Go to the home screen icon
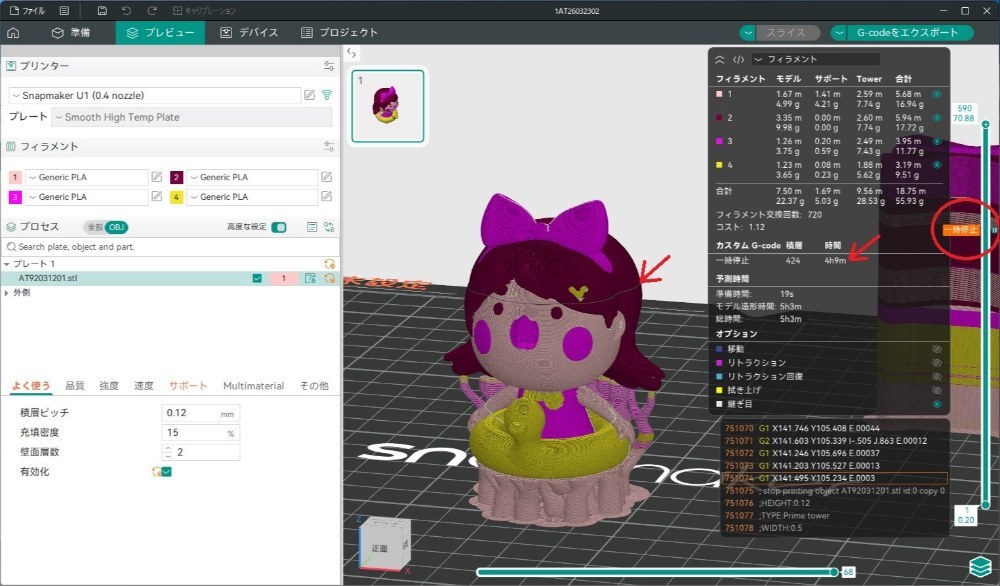 click(13, 33)
